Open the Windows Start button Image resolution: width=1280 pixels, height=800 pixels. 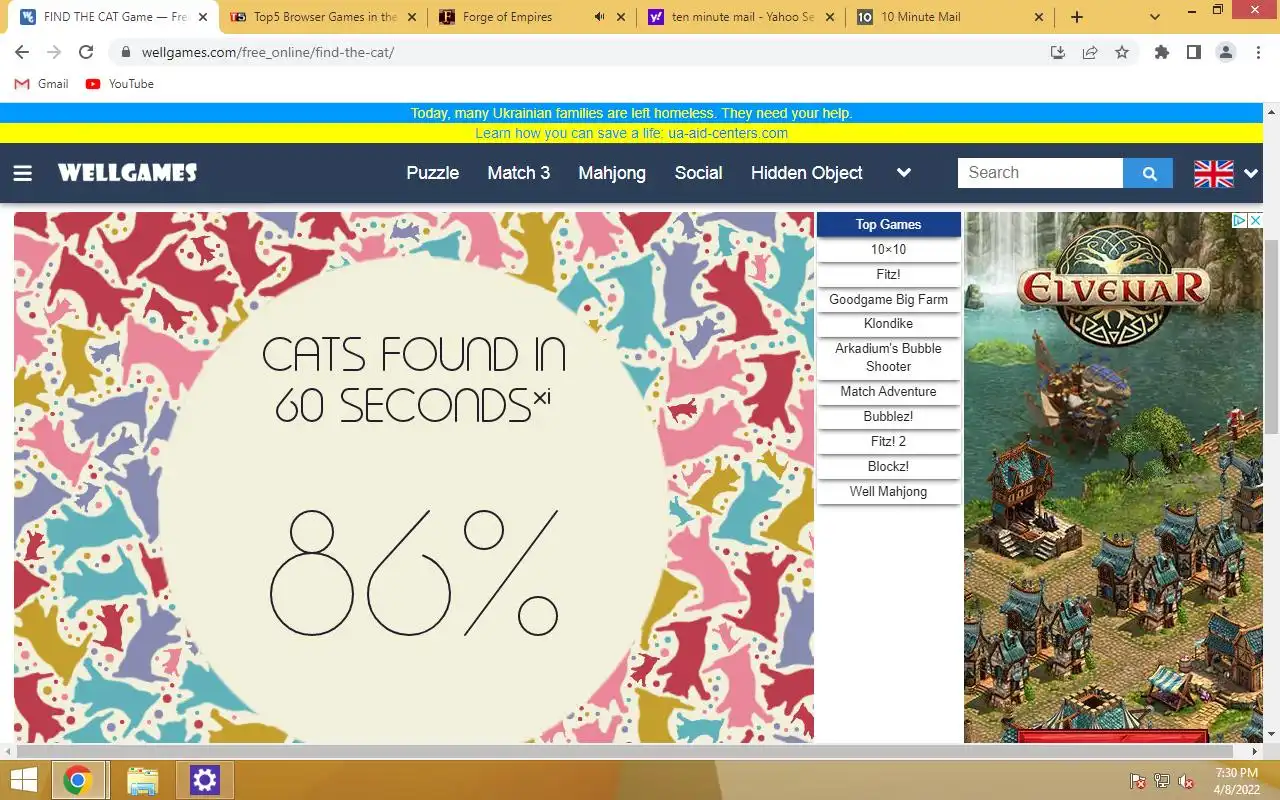point(23,780)
